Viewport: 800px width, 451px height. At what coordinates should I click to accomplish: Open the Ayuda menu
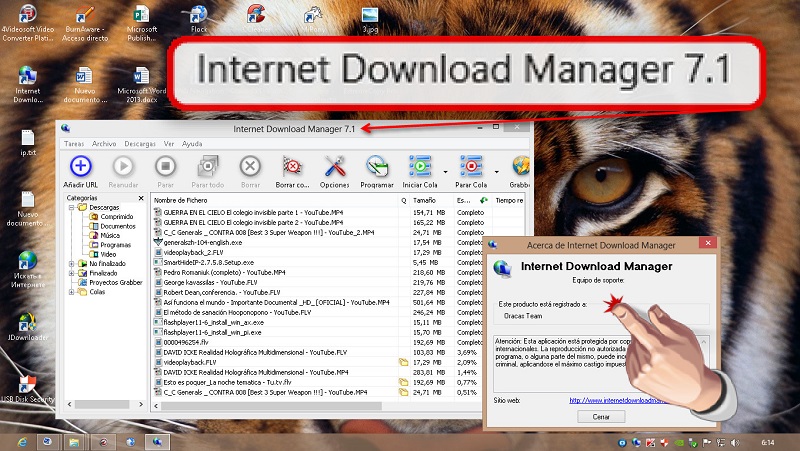tap(192, 144)
